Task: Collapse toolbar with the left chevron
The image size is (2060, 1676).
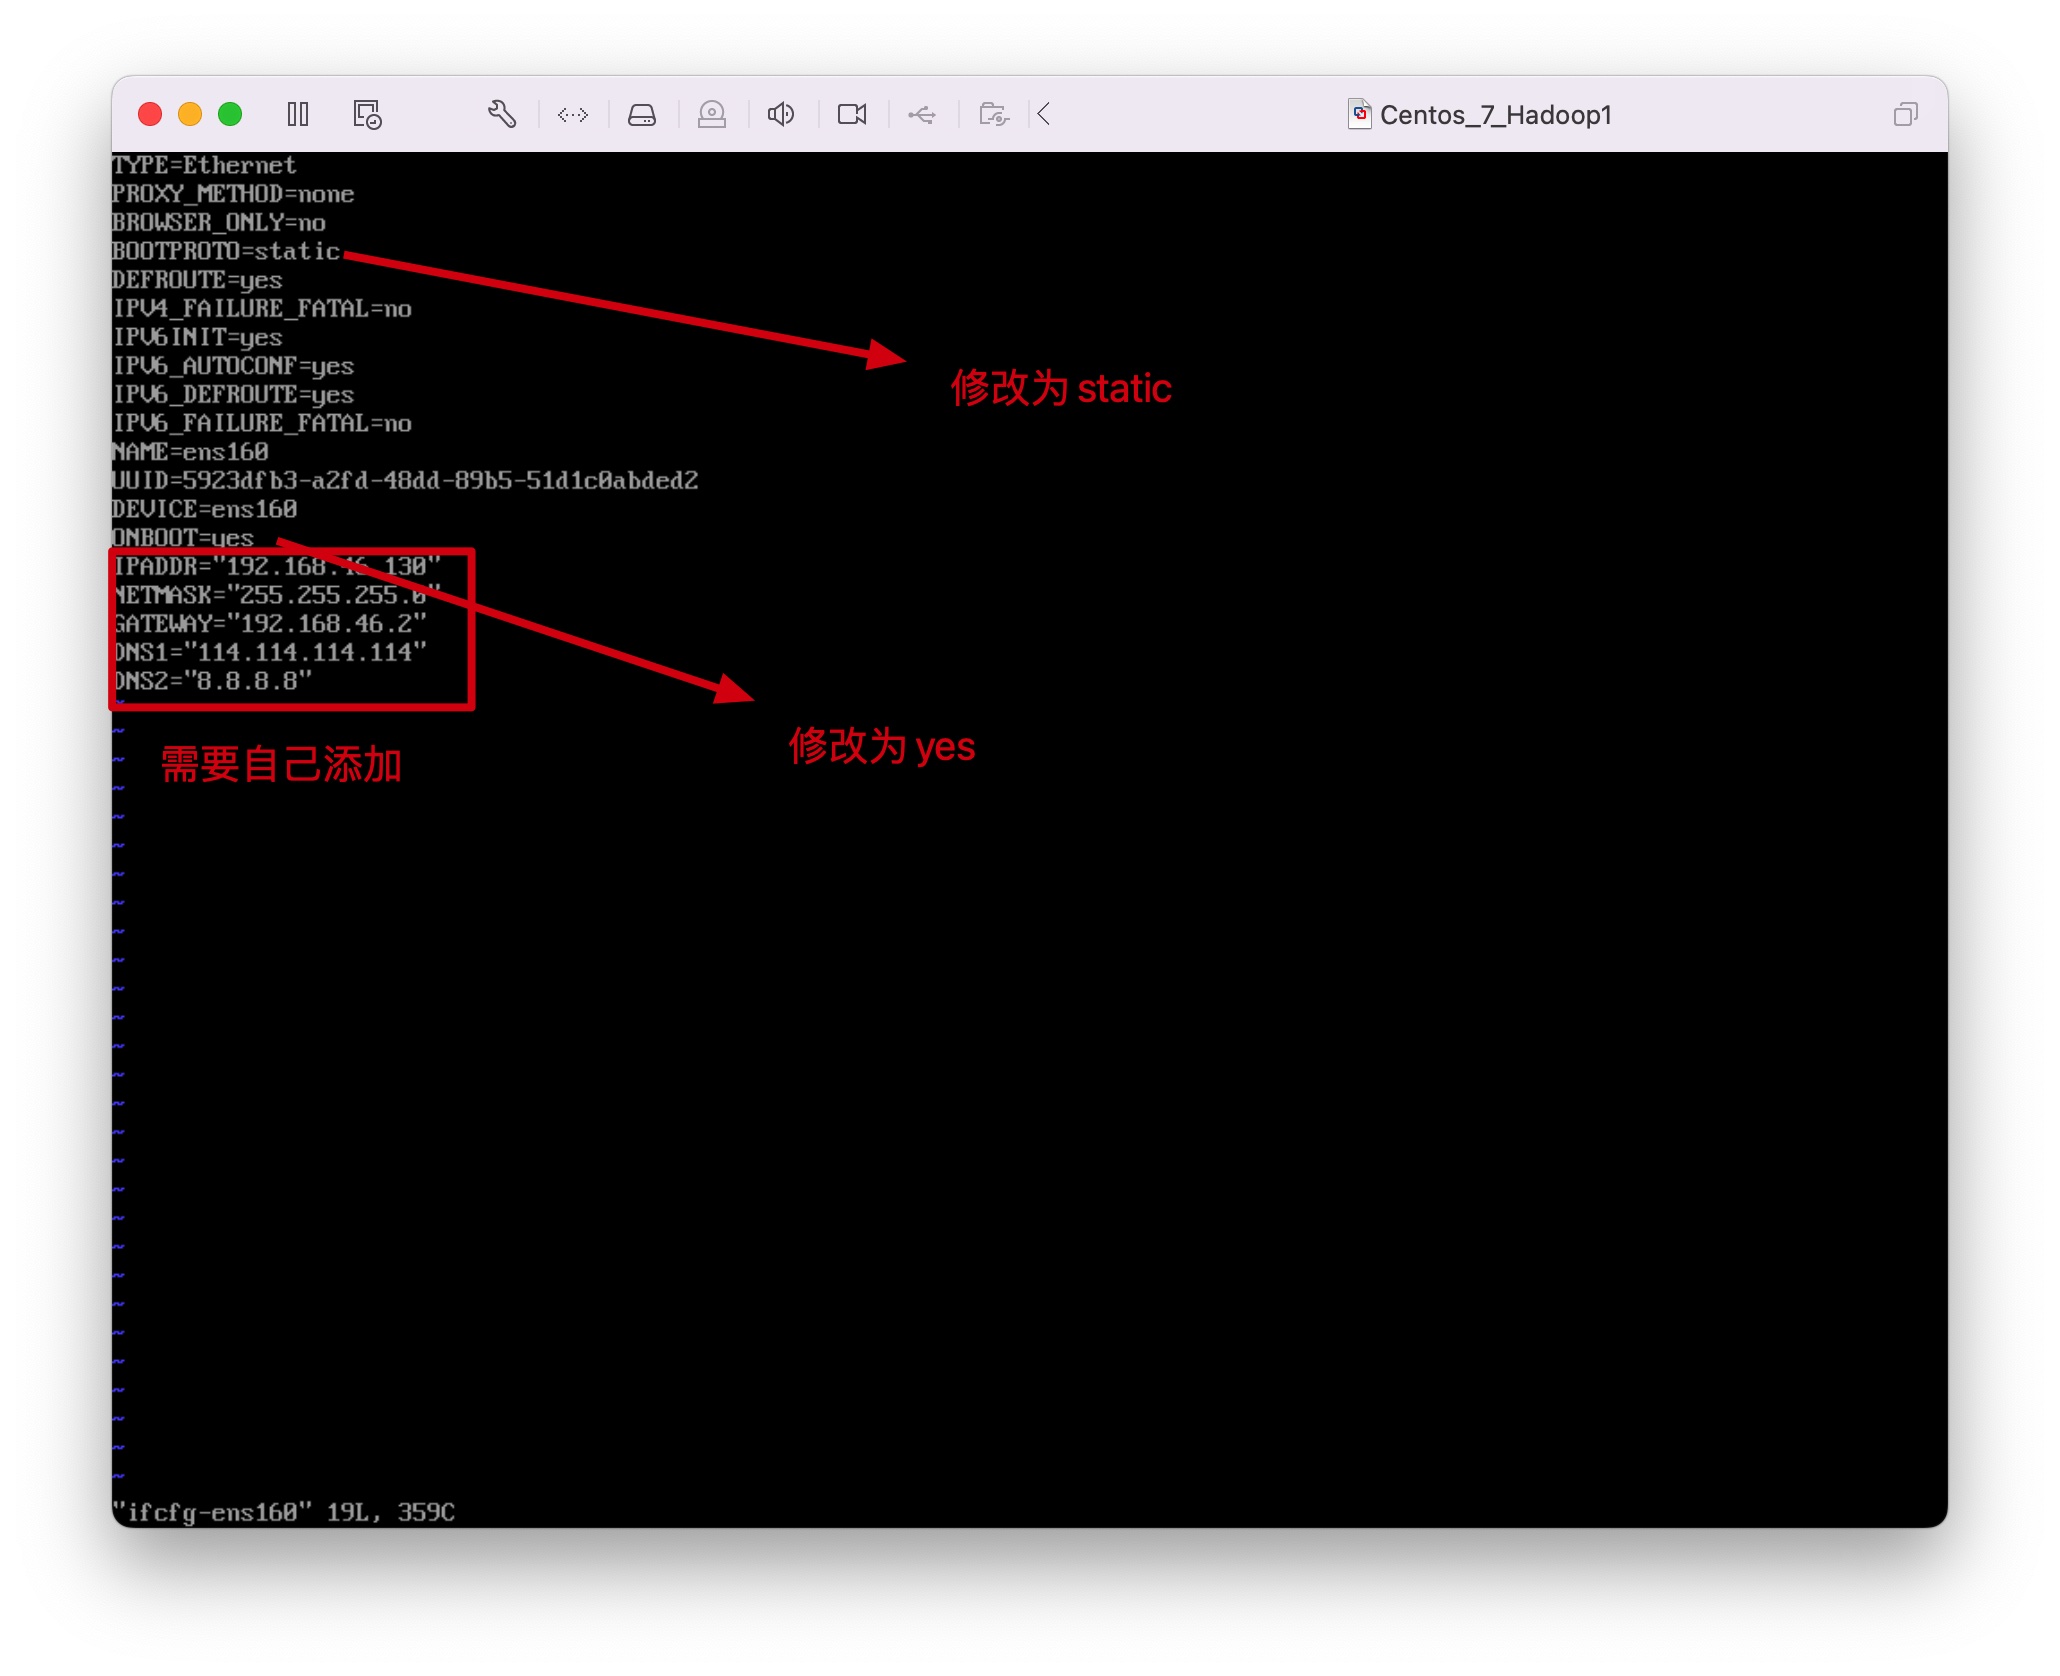Action: (1044, 114)
